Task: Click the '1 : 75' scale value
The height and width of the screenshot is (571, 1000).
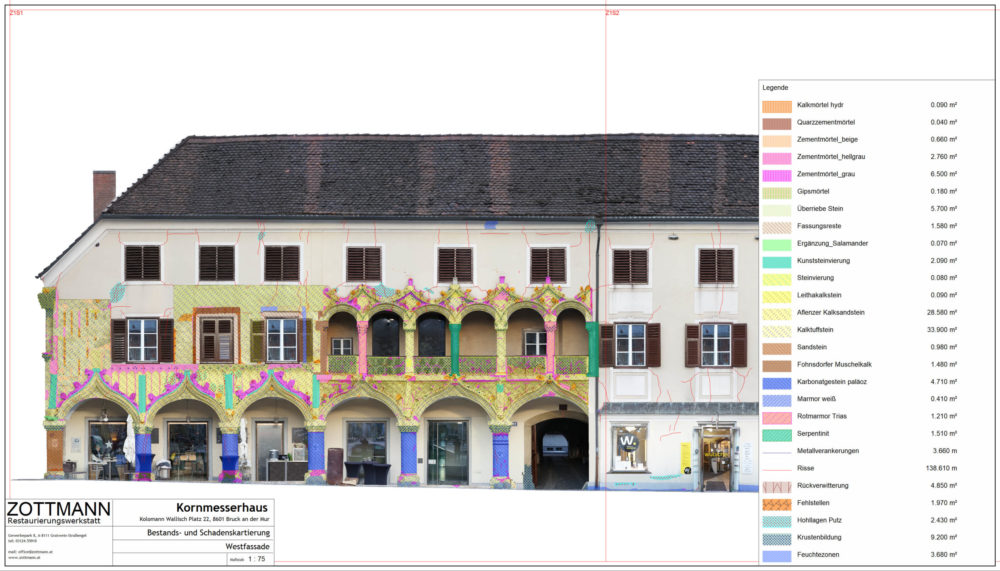Action: point(256,560)
